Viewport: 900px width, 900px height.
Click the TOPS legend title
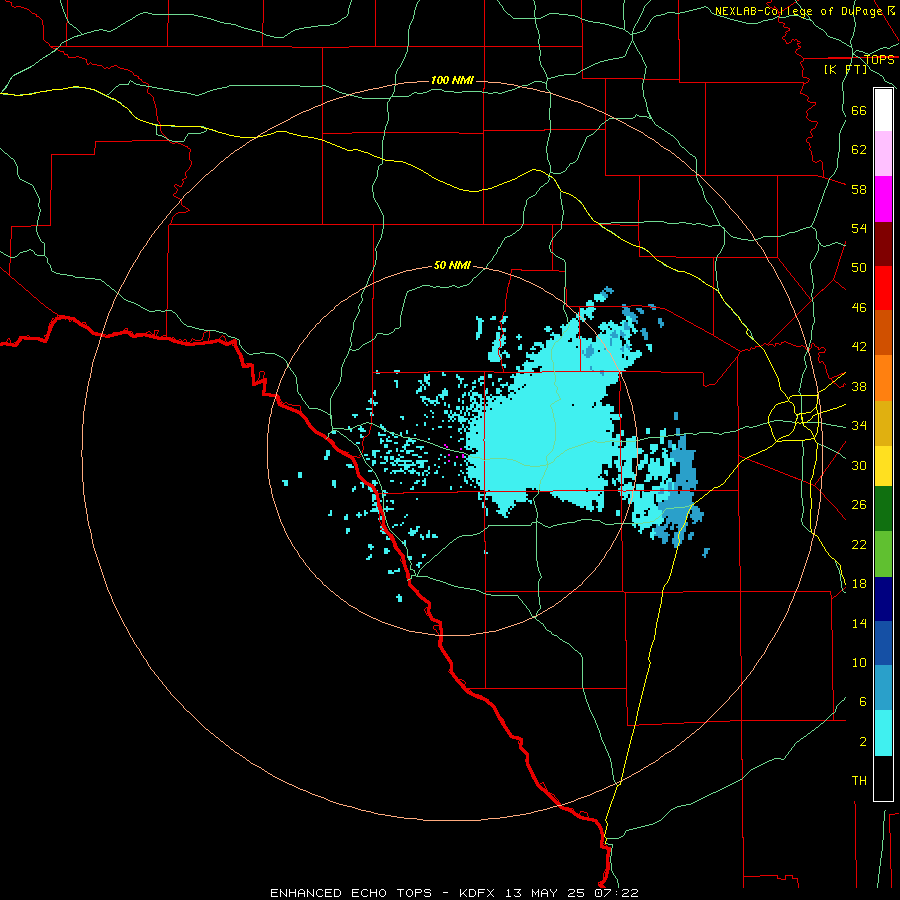(x=879, y=59)
